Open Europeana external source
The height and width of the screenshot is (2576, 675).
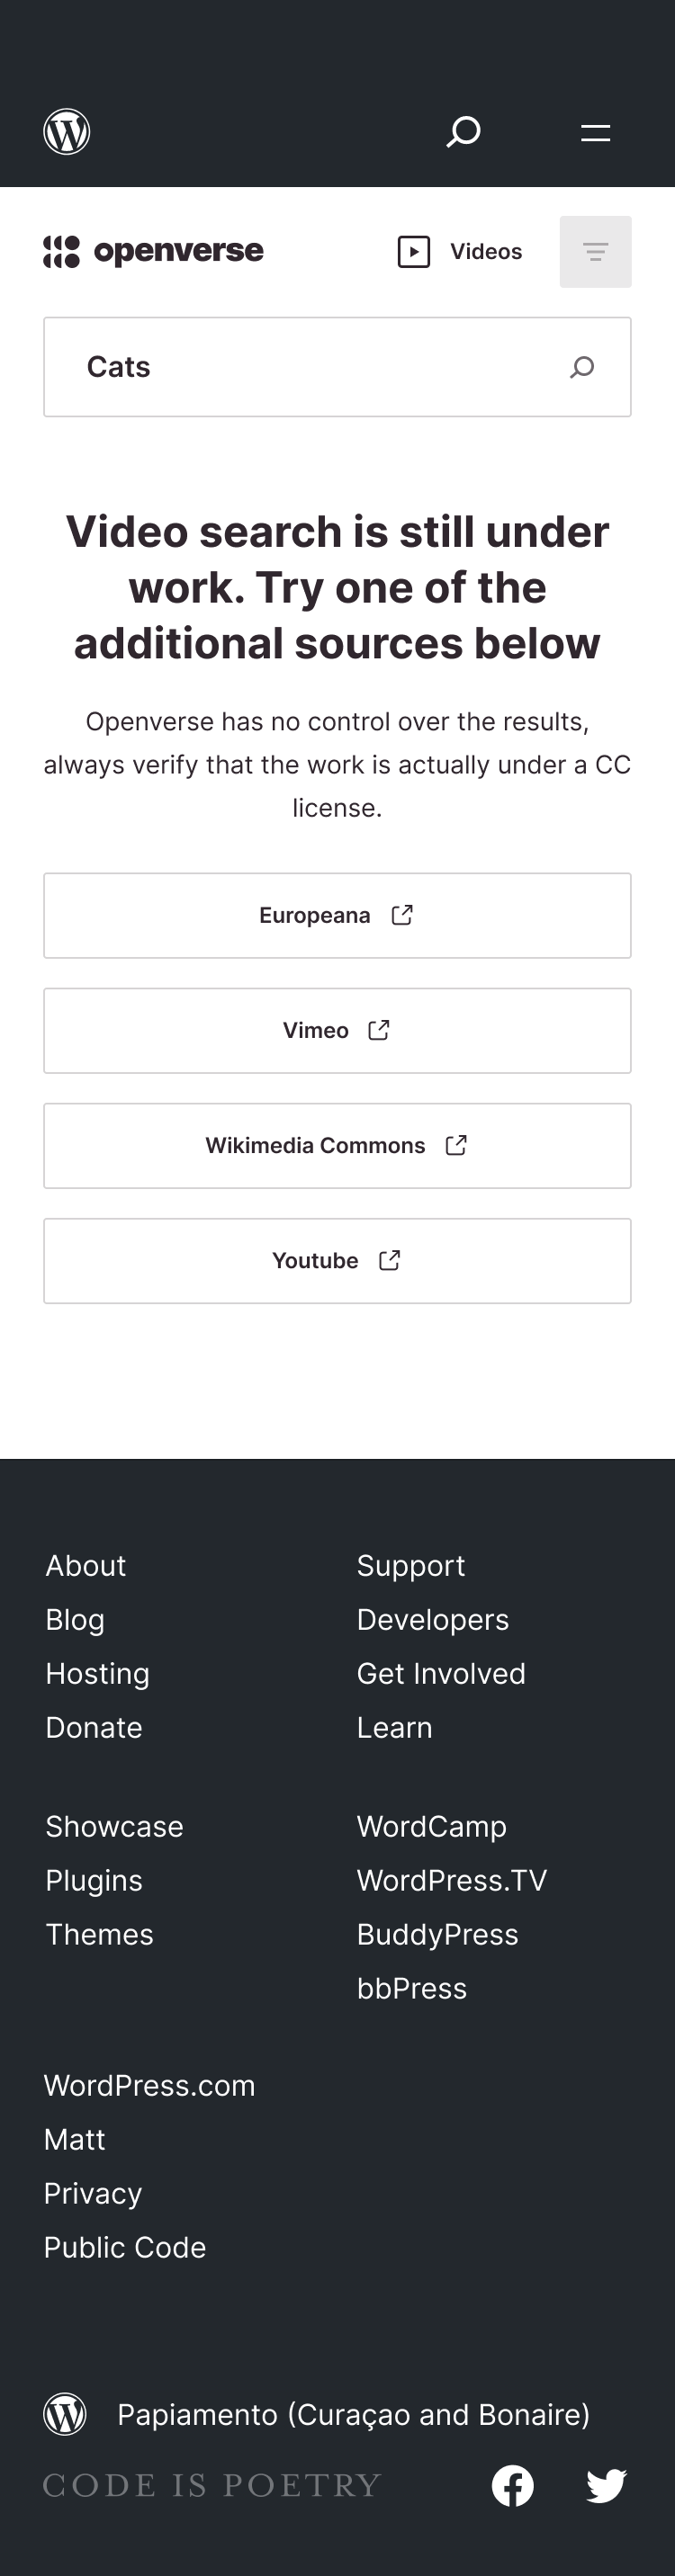337,915
